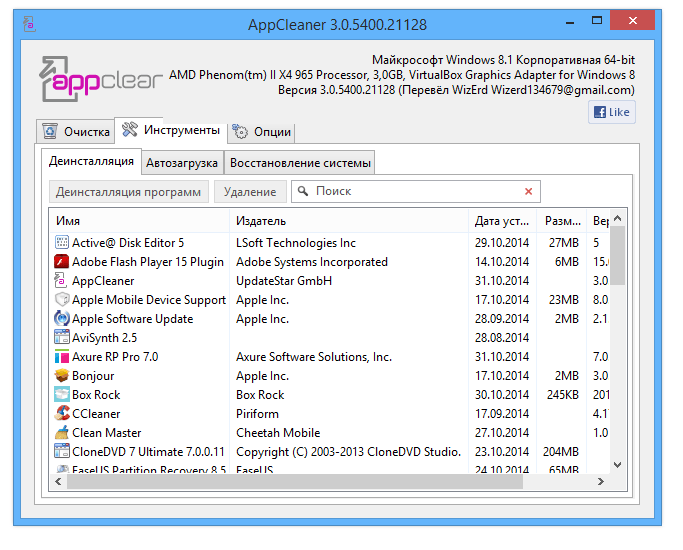
Task: Open the Очистка tab
Action: pos(75,132)
